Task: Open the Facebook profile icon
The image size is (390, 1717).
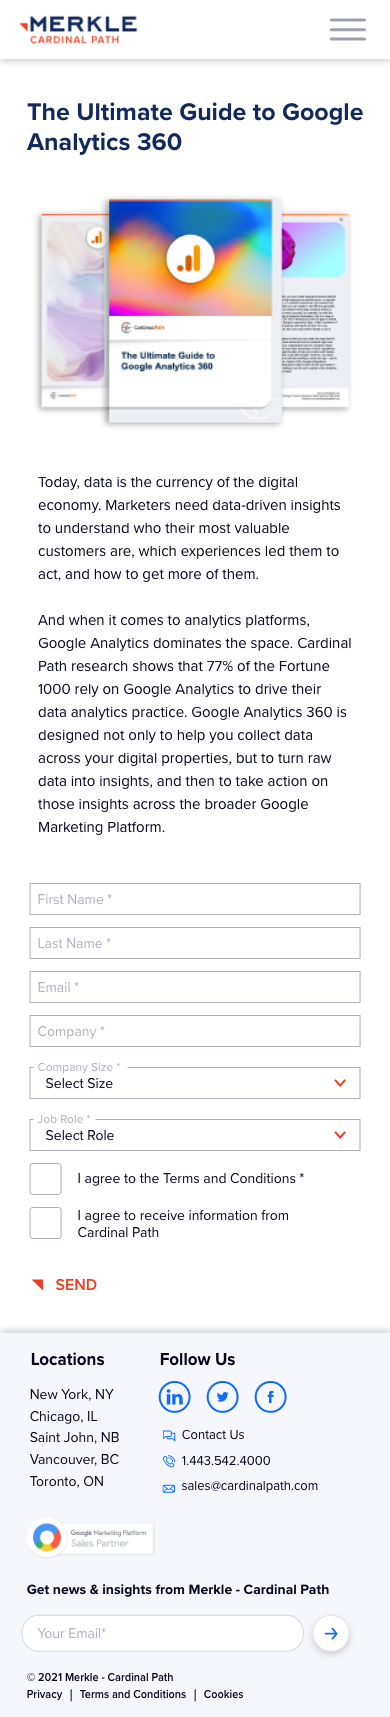Action: coord(271,1396)
